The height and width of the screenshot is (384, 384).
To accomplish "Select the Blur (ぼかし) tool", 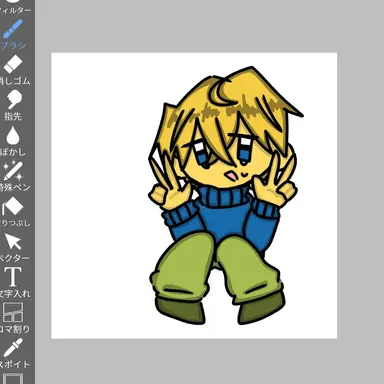I will click(x=13, y=140).
